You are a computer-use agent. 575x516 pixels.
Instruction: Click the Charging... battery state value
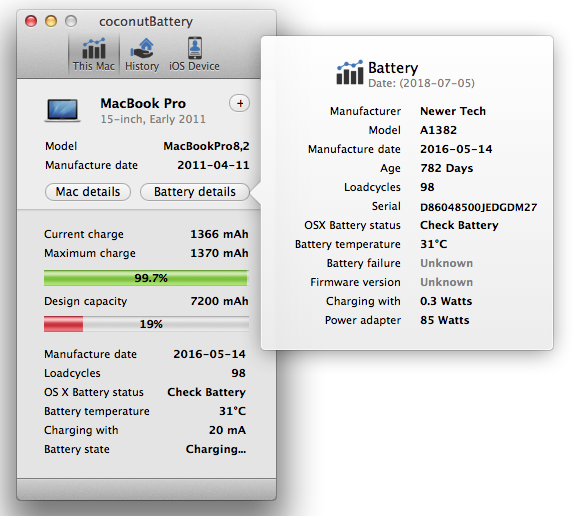[x=216, y=449]
